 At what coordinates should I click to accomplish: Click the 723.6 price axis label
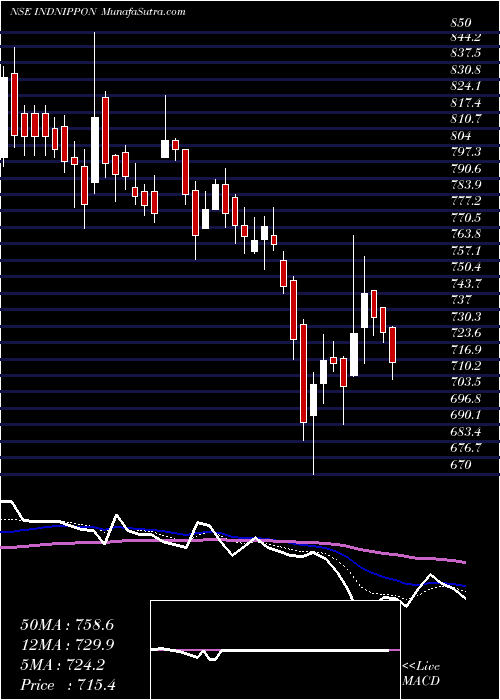pyautogui.click(x=466, y=333)
